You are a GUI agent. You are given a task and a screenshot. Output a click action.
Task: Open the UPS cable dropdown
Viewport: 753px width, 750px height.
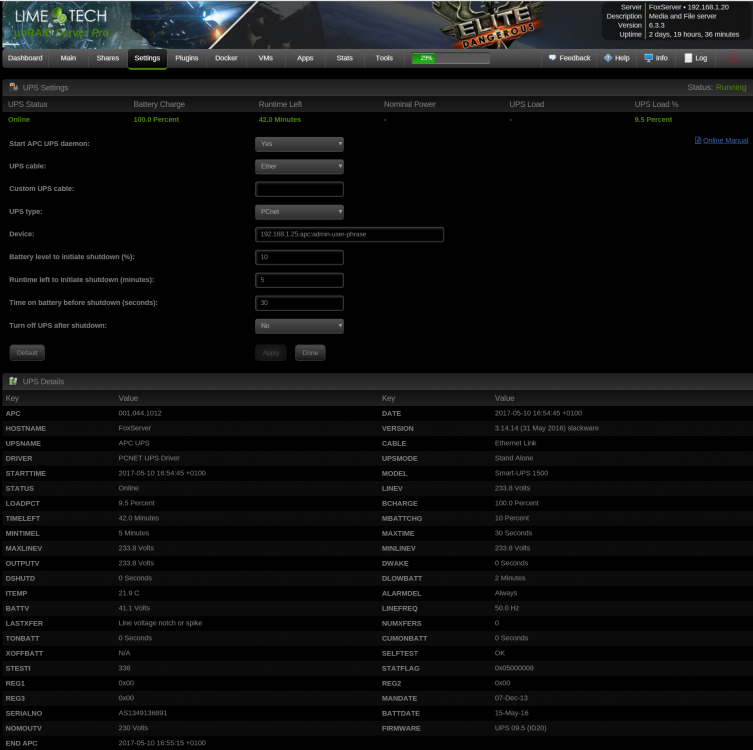coord(299,166)
